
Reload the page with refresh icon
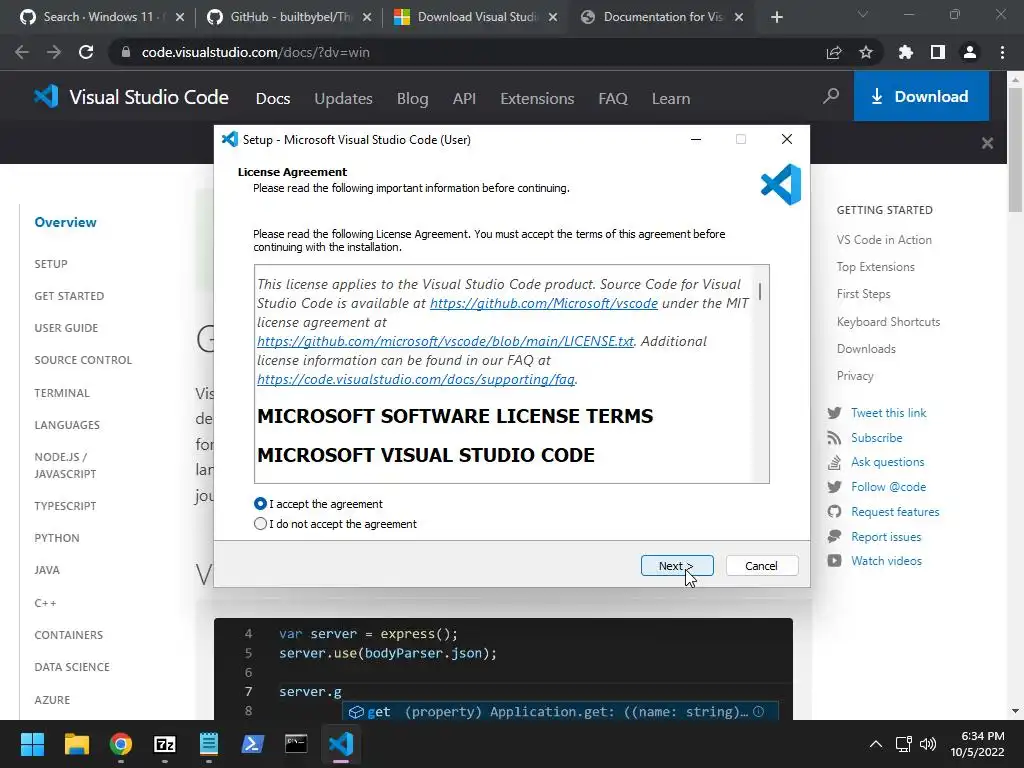pos(86,52)
